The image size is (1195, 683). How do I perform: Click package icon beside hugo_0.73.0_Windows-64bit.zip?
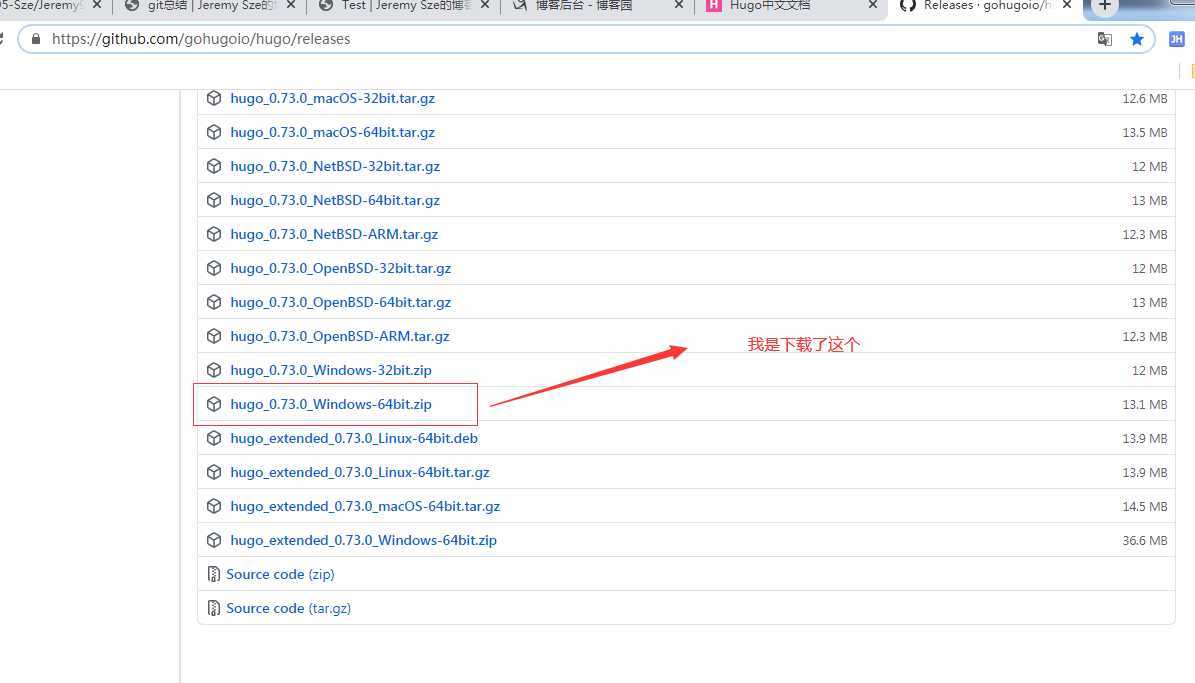click(x=214, y=404)
